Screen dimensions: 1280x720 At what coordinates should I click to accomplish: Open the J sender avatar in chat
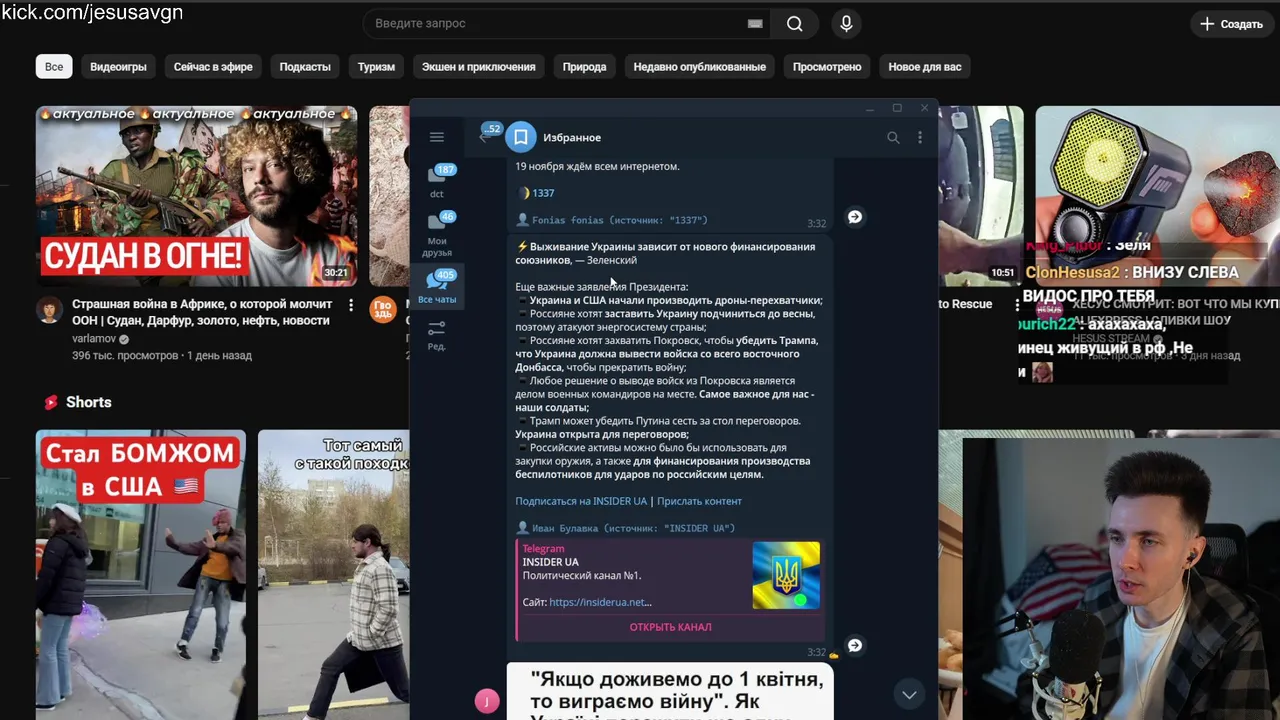point(487,702)
